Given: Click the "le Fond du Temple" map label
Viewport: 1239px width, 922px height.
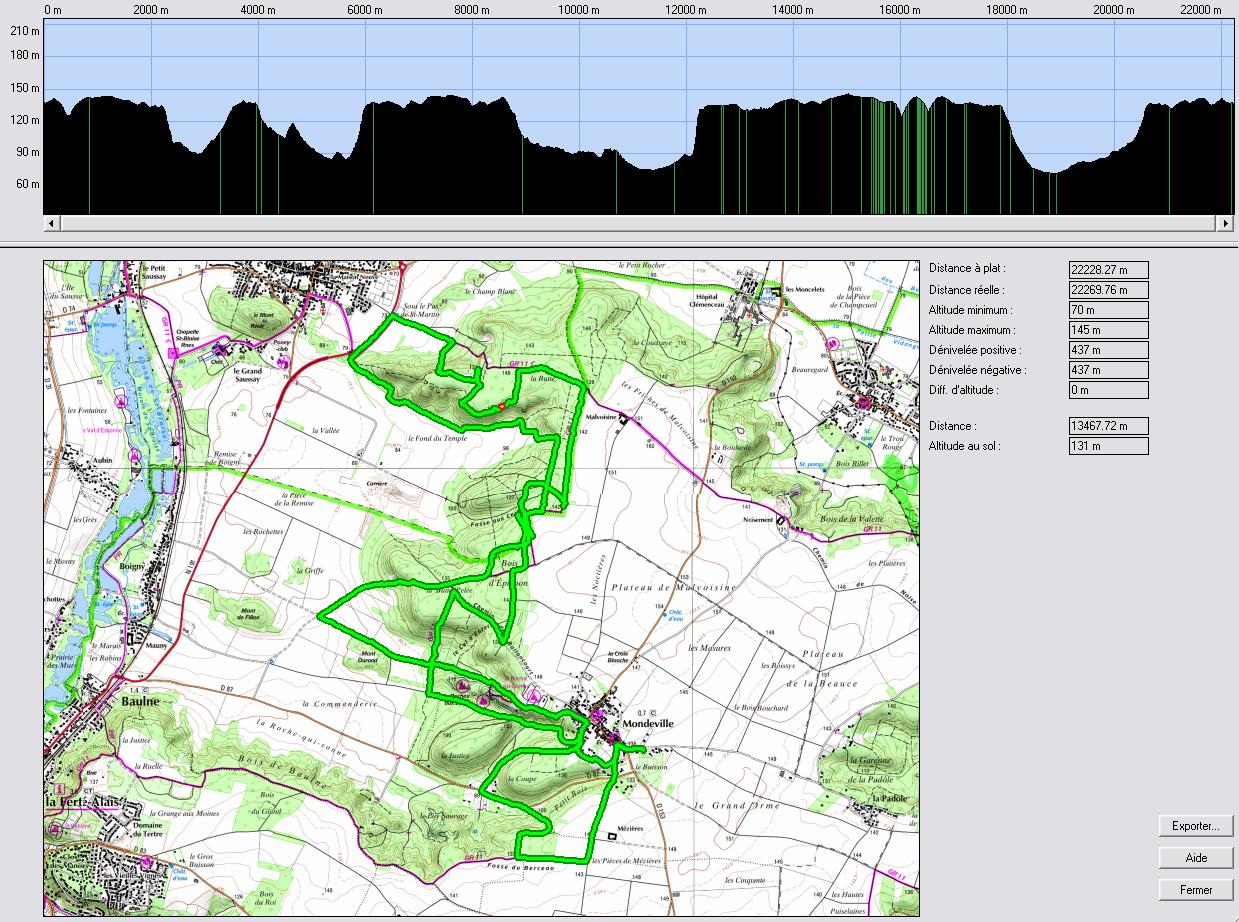Looking at the screenshot, I should 437,438.
